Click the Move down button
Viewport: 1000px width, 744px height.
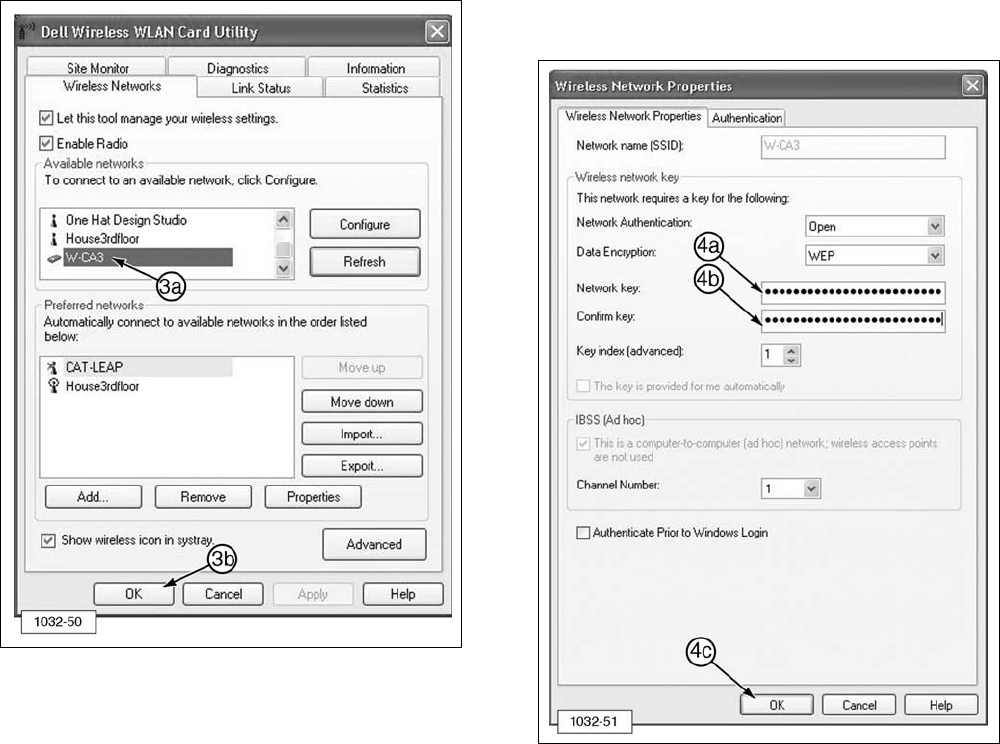click(x=362, y=402)
